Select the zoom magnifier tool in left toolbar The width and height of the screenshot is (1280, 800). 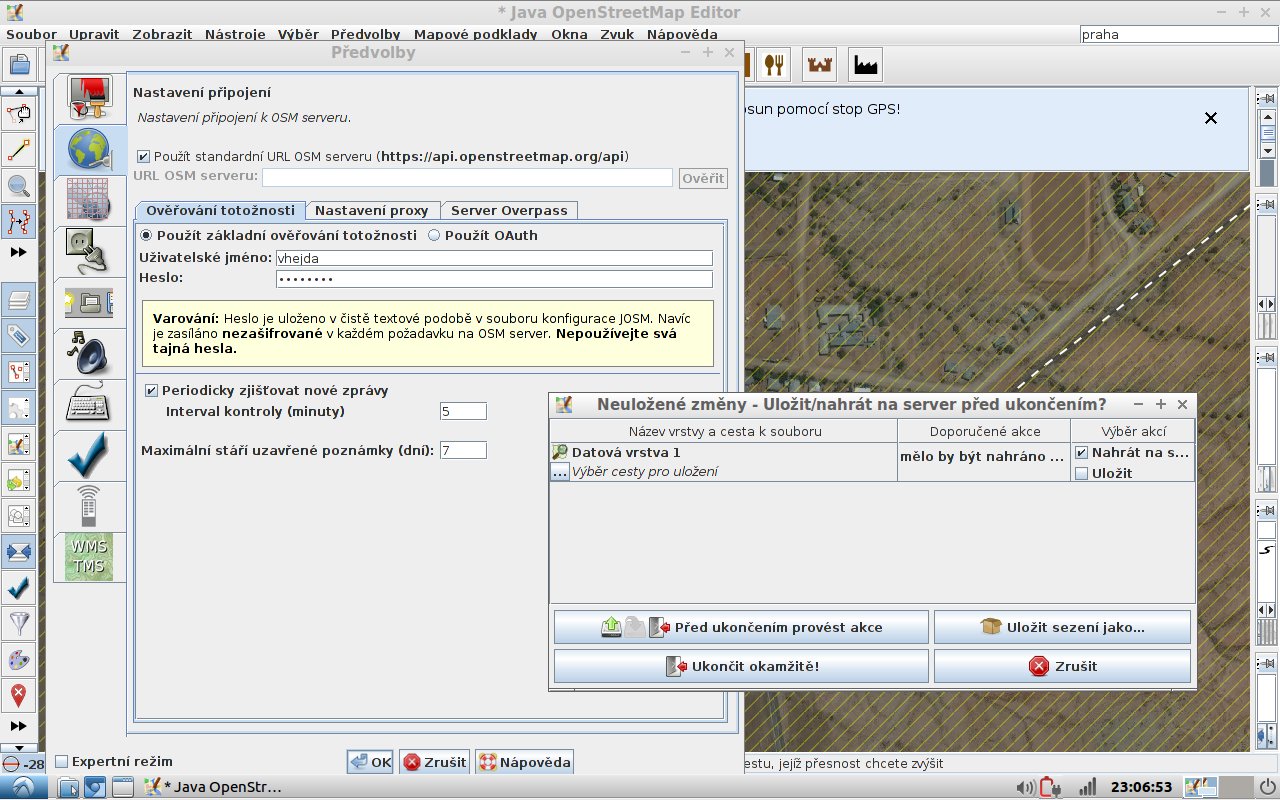(18, 185)
